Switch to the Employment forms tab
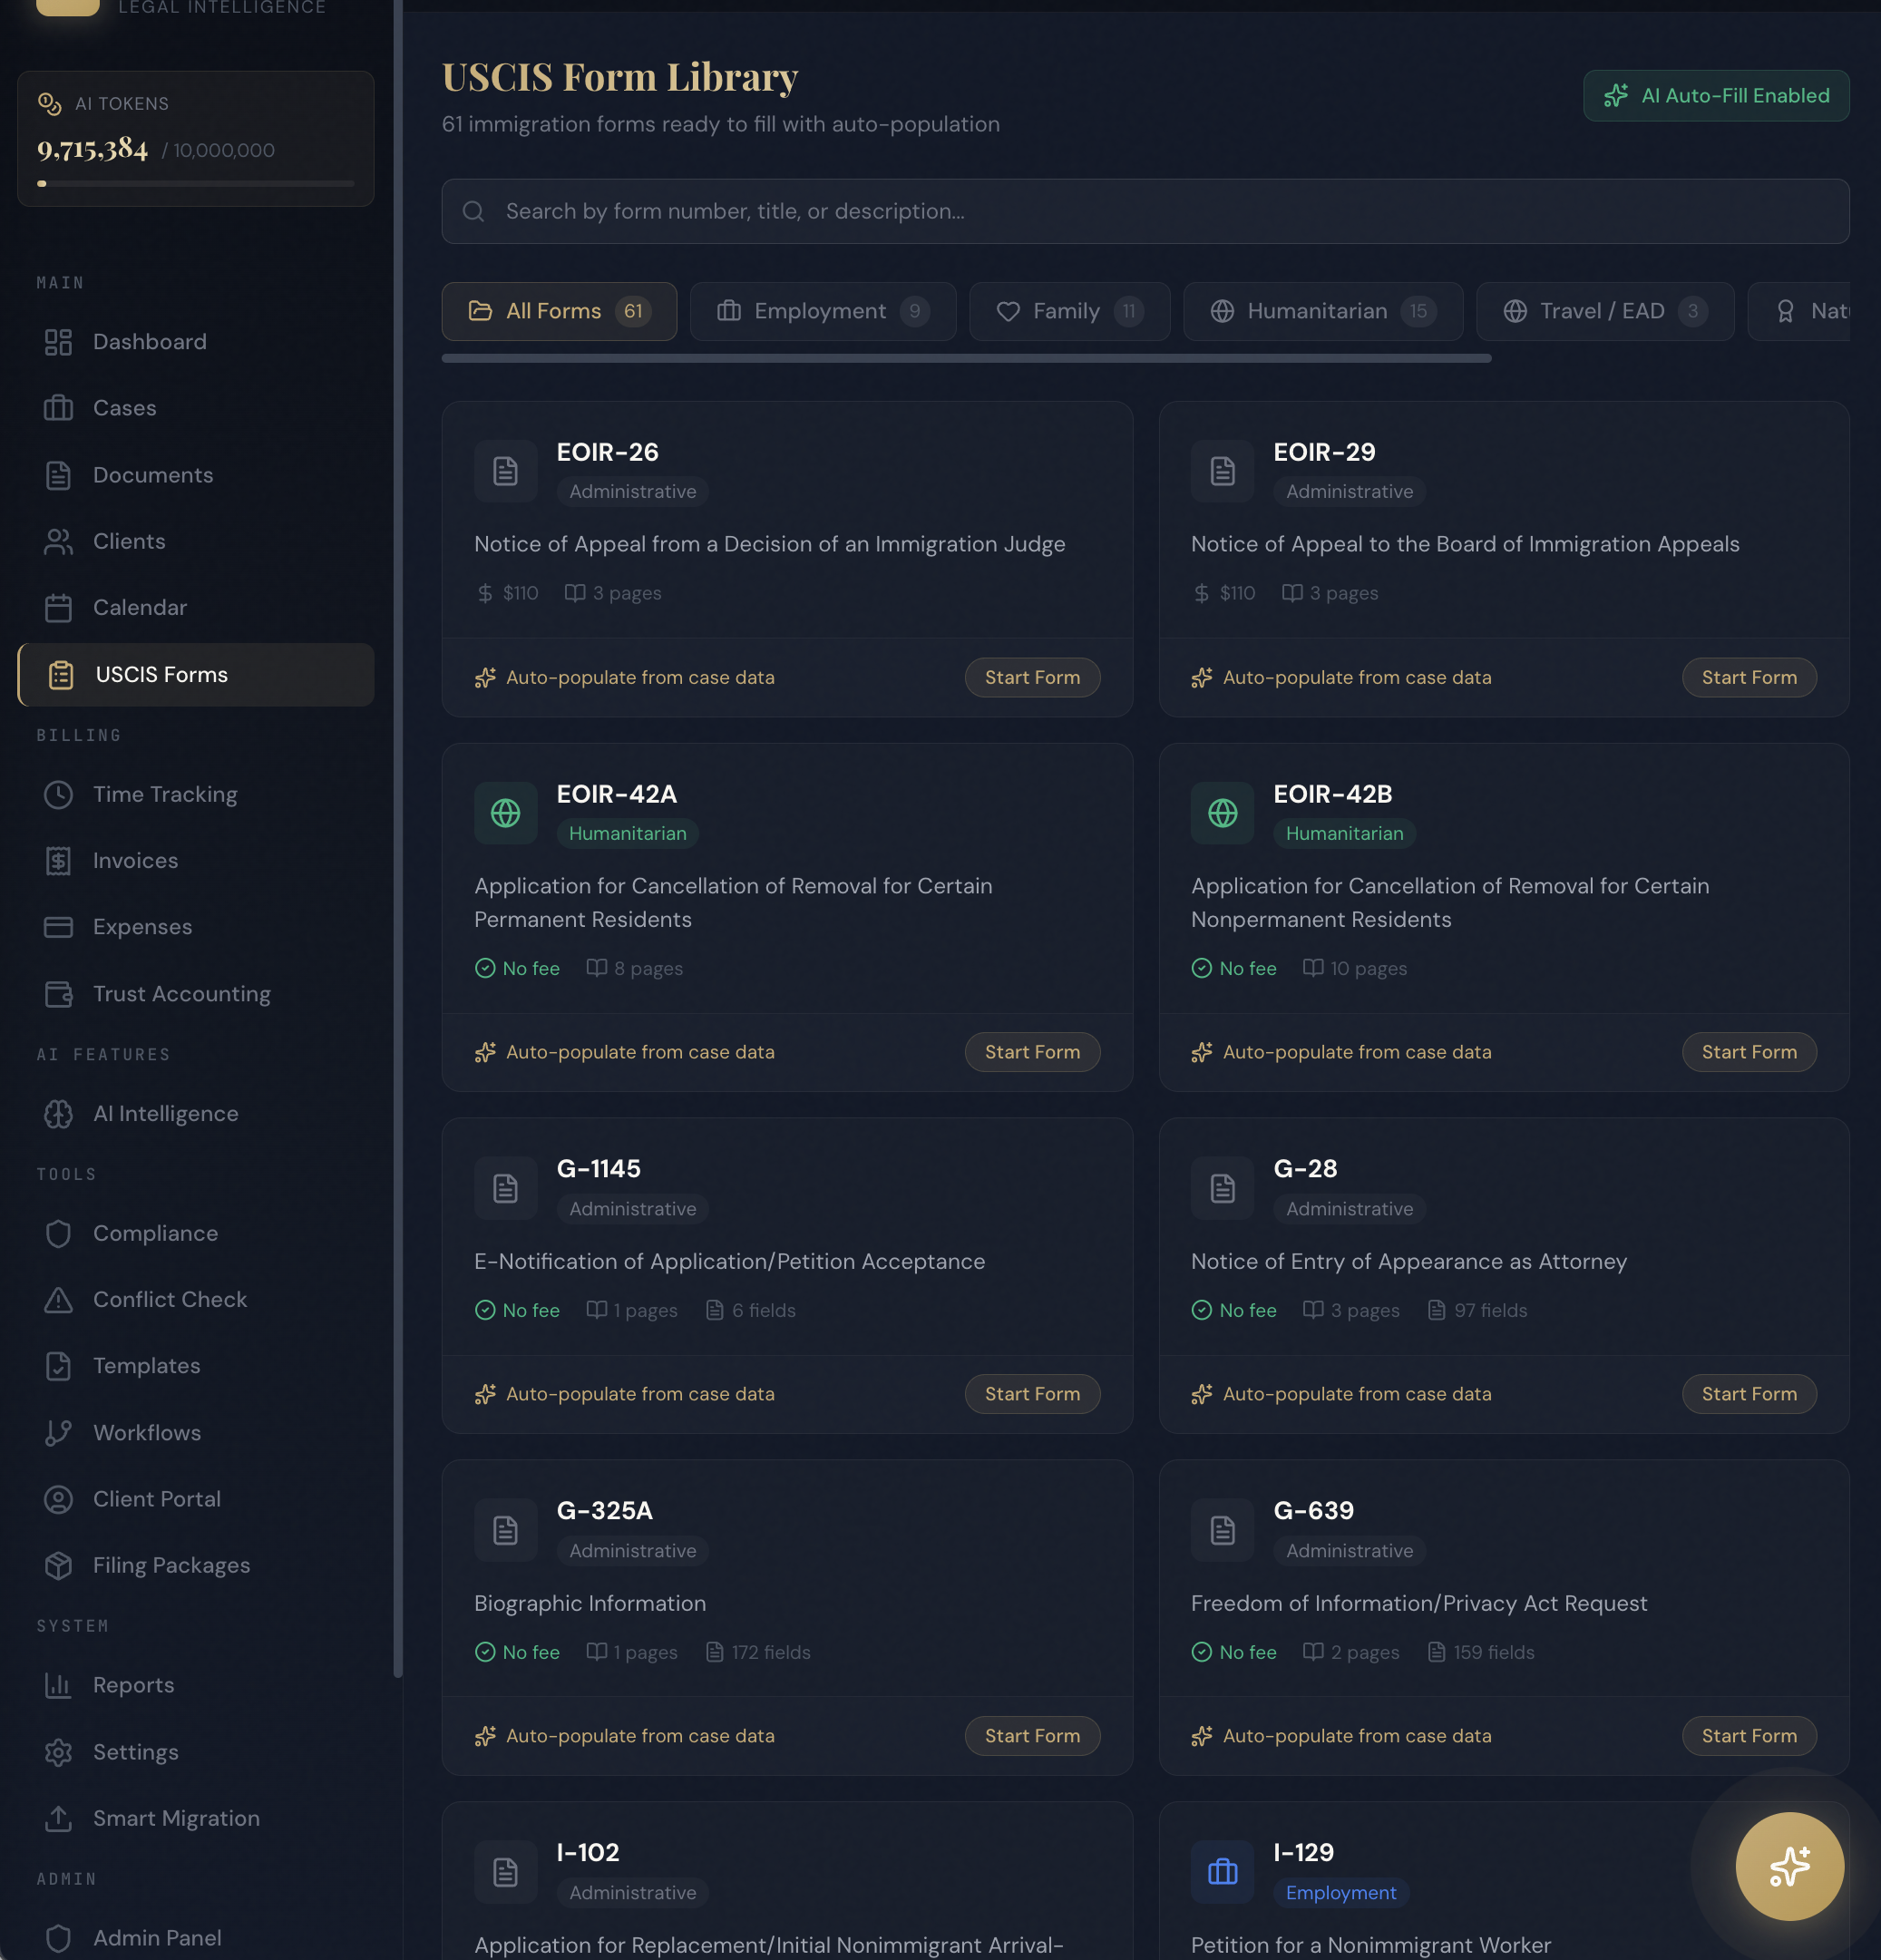The height and width of the screenshot is (1960, 1881). (822, 311)
